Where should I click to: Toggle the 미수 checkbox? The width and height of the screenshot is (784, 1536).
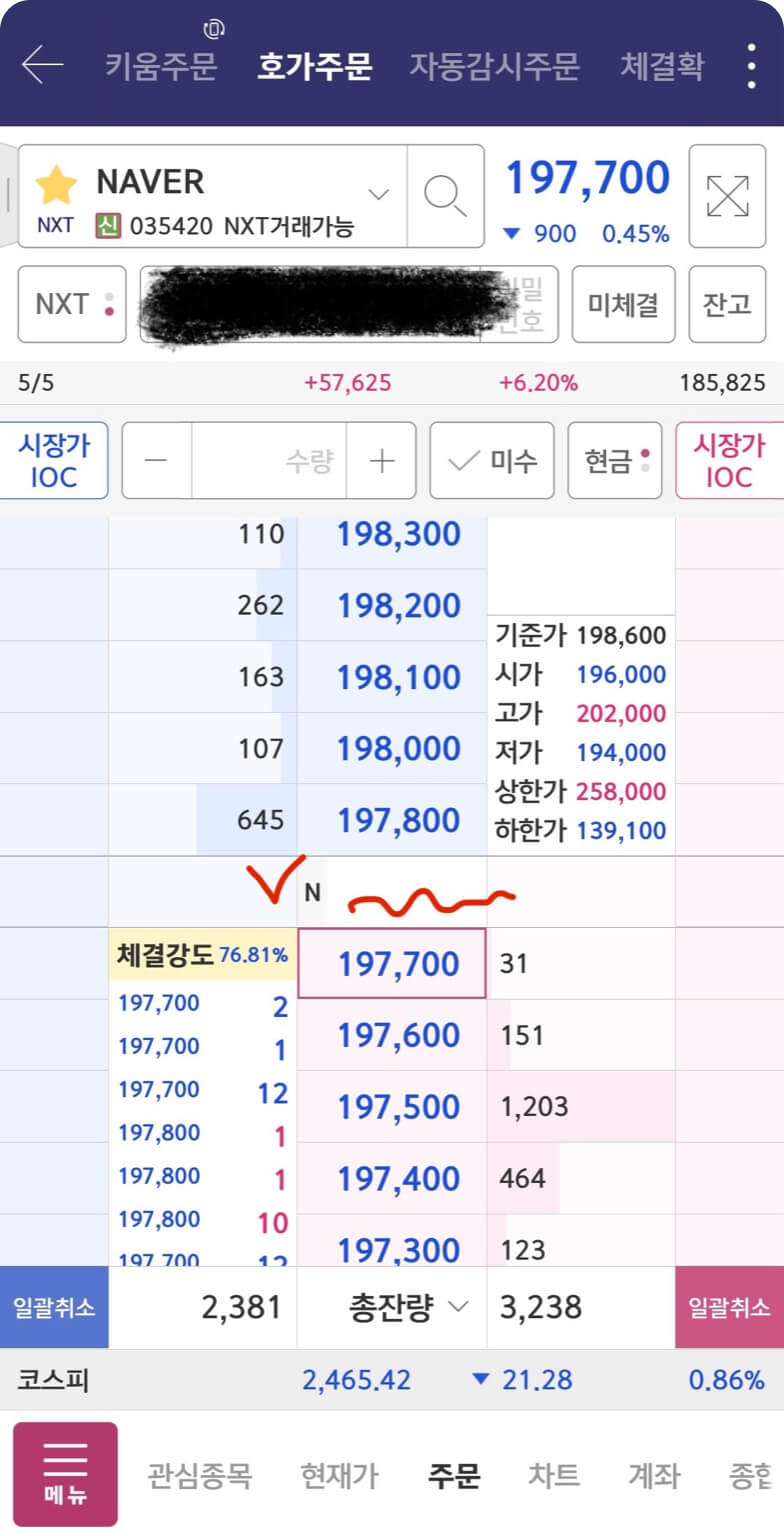pyautogui.click(x=492, y=461)
